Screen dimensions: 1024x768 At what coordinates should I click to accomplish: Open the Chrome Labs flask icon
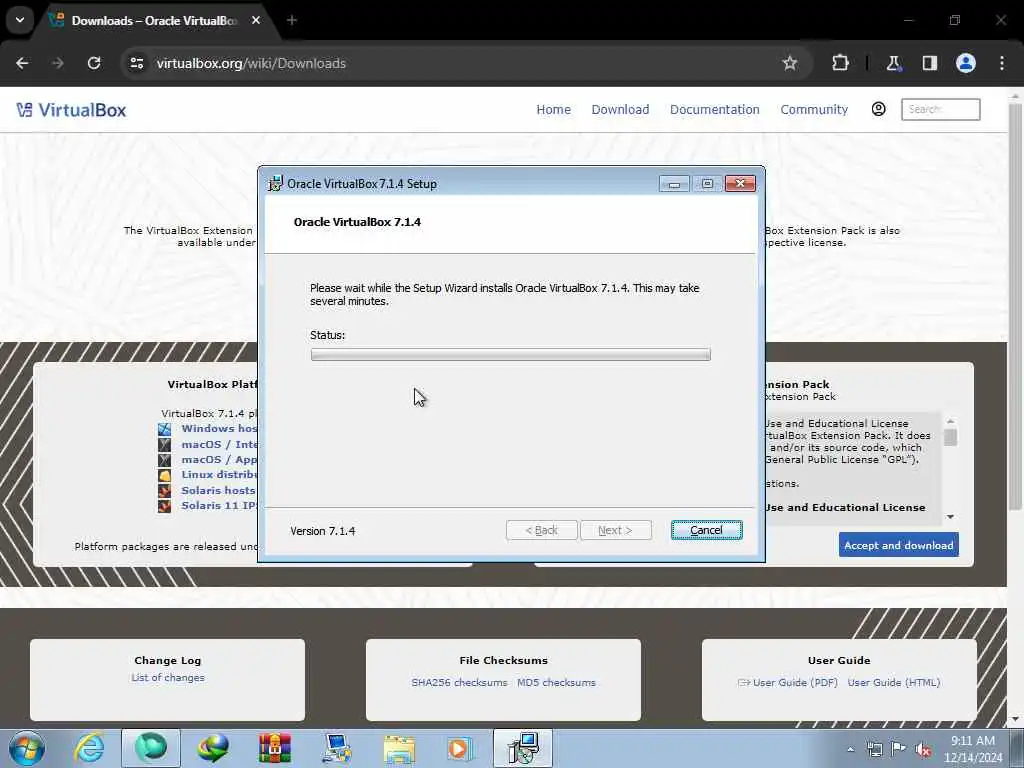[x=893, y=63]
